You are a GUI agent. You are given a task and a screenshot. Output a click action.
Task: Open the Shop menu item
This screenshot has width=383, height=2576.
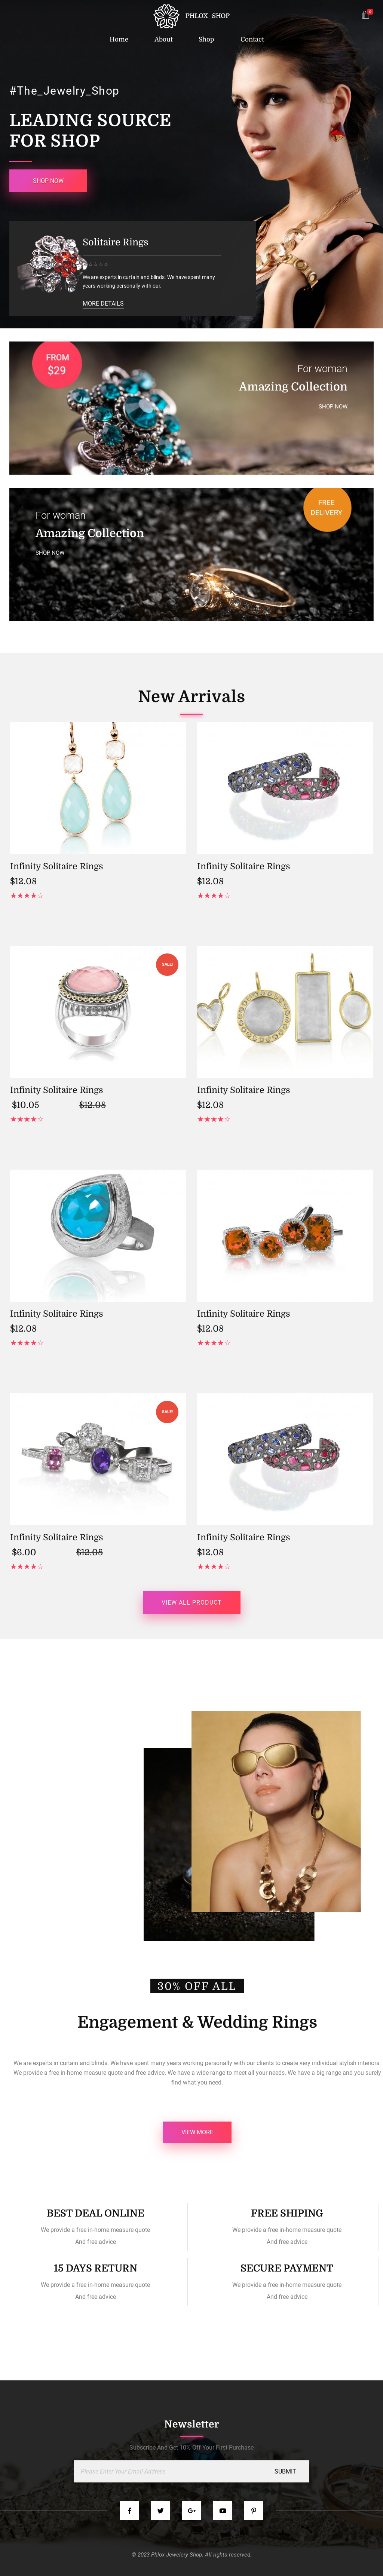[x=206, y=39]
